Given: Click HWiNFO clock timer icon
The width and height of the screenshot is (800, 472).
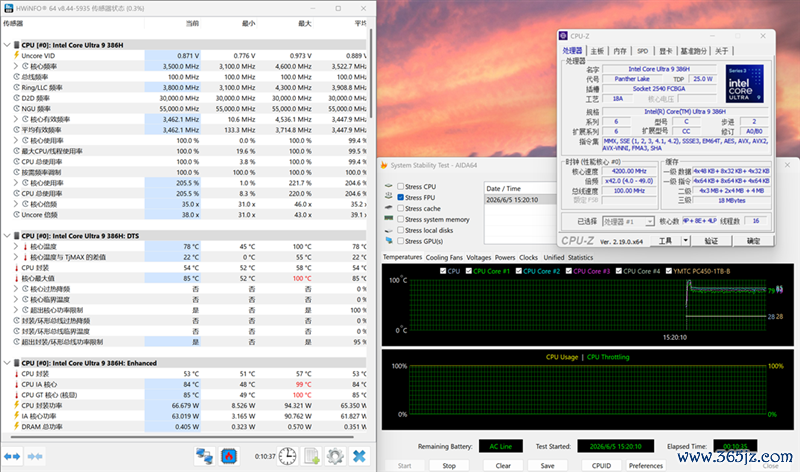Looking at the screenshot, I should tap(287, 456).
